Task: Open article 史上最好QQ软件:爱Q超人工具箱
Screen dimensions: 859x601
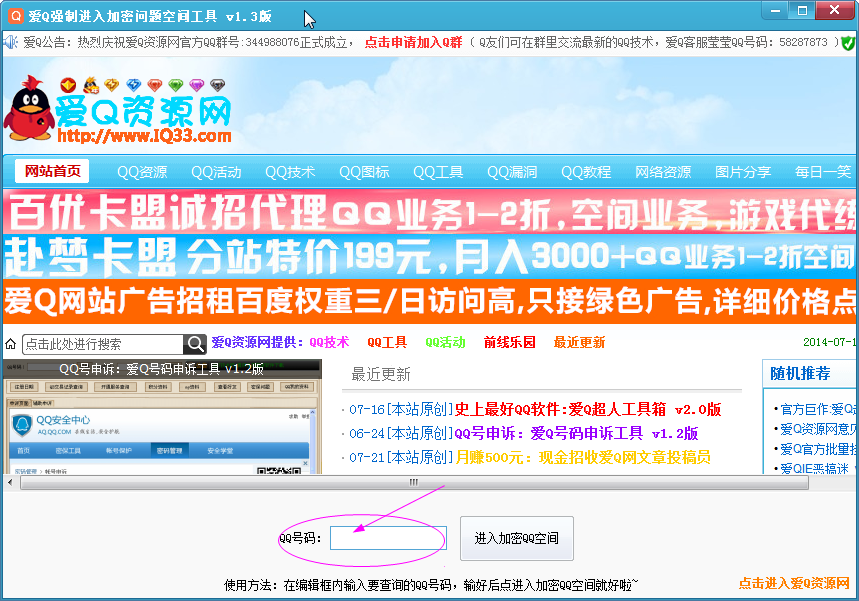Action: [x=588, y=409]
